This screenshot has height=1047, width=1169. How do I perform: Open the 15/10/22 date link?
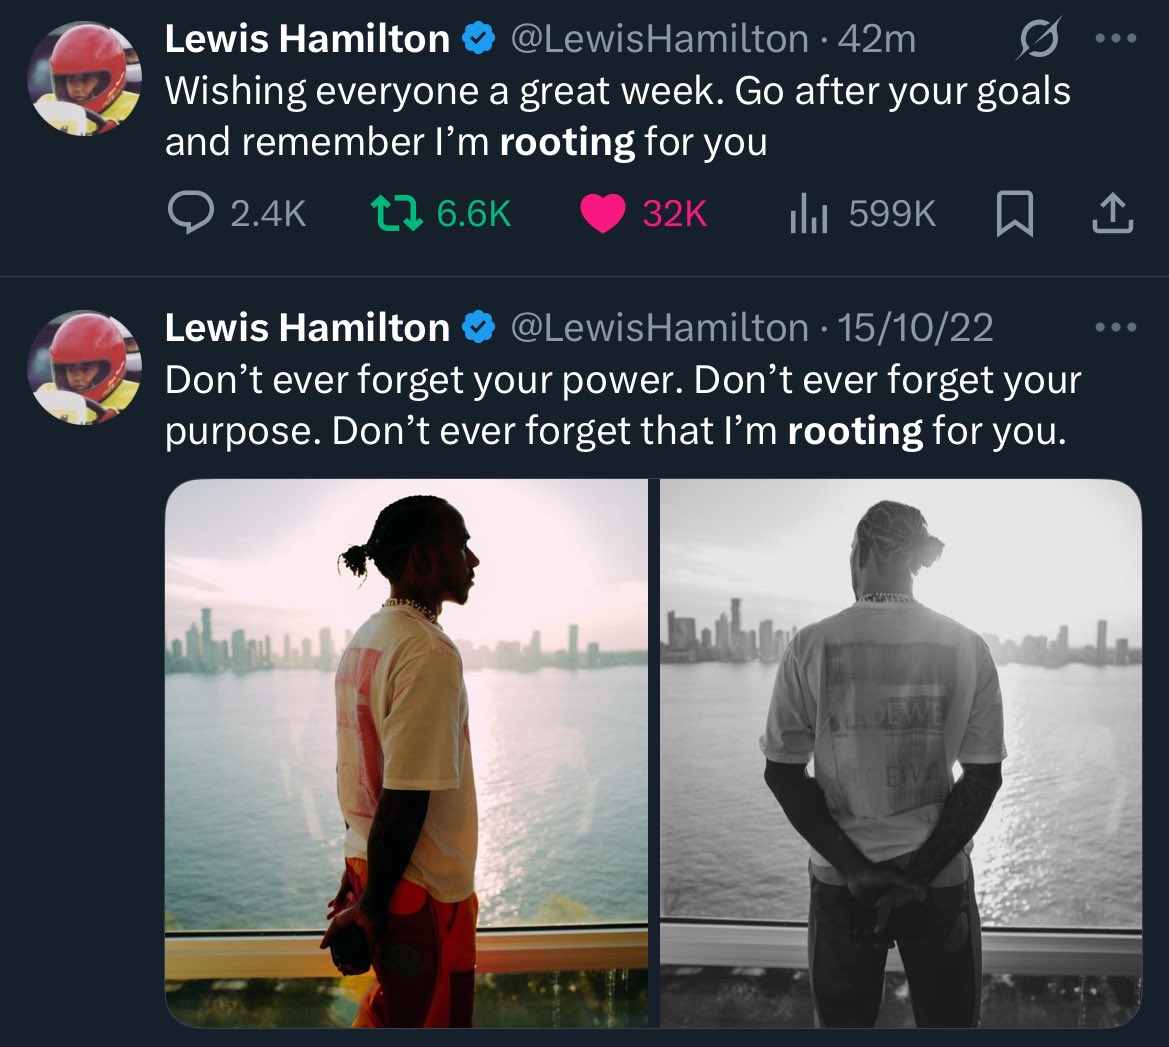(915, 328)
